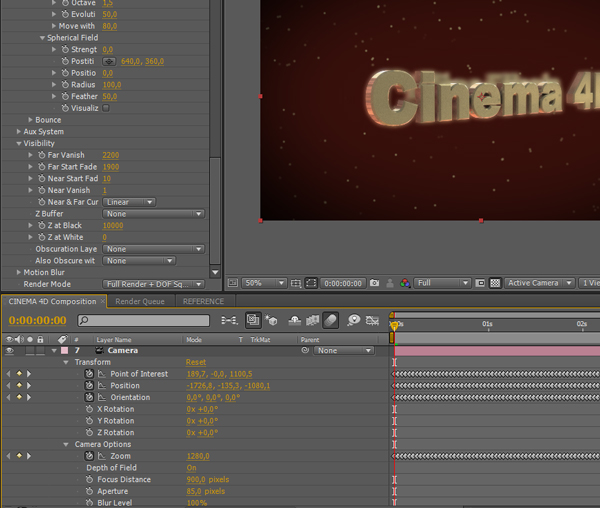Open Also Obscure with dropdown
Viewport: 600px width, 508px height.
(x=139, y=261)
